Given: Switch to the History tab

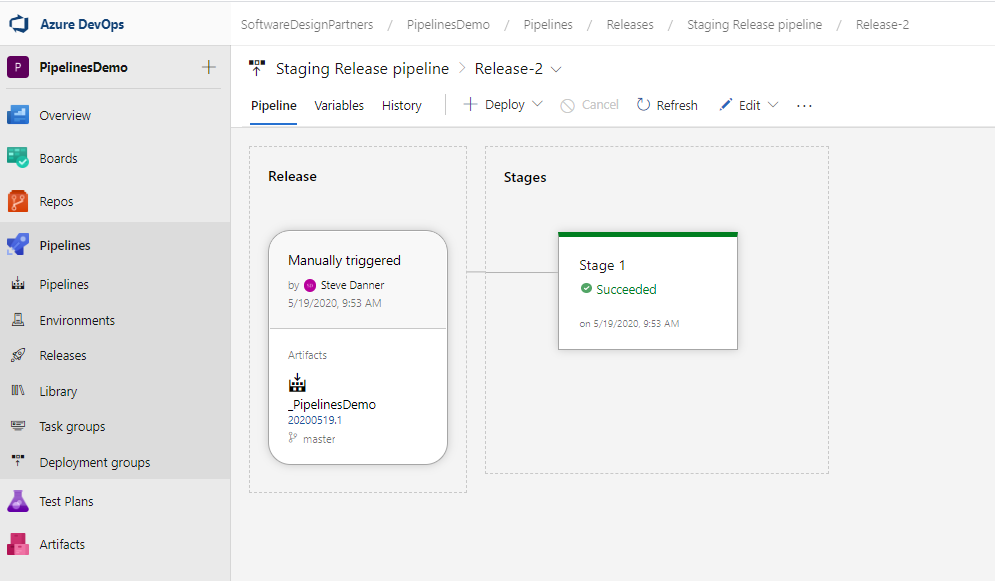Looking at the screenshot, I should pos(401,105).
